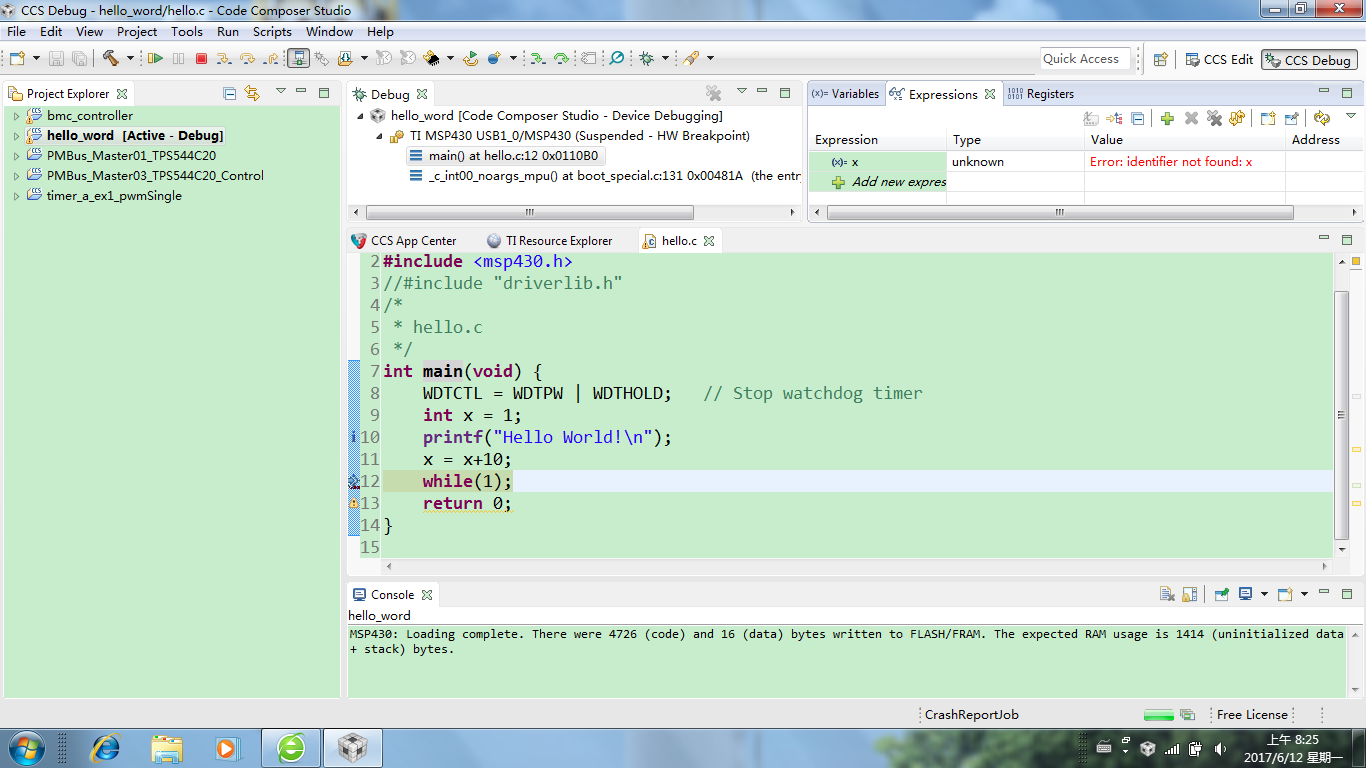Toggle Scroll Lock in Console toolbar
Image resolution: width=1366 pixels, height=768 pixels.
click(1189, 594)
